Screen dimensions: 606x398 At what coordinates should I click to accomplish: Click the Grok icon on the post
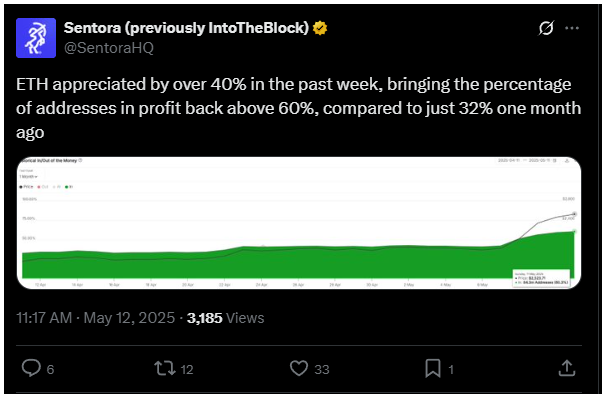tap(546, 28)
